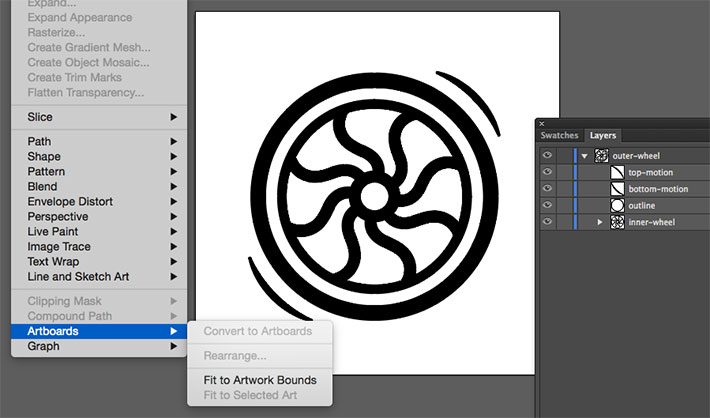Click the outline layer thumbnail
Viewport: 710px width, 418px height.
[x=618, y=205]
